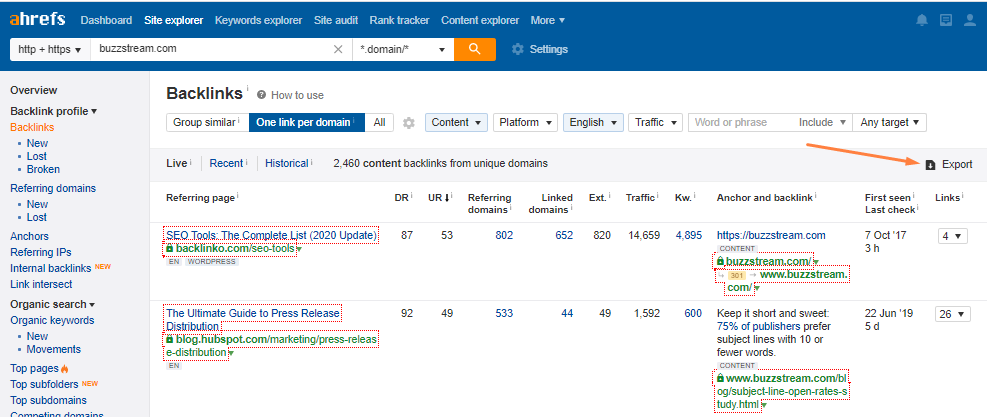Image resolution: width=987 pixels, height=417 pixels.
Task: Open Site audit
Action: [x=336, y=20]
